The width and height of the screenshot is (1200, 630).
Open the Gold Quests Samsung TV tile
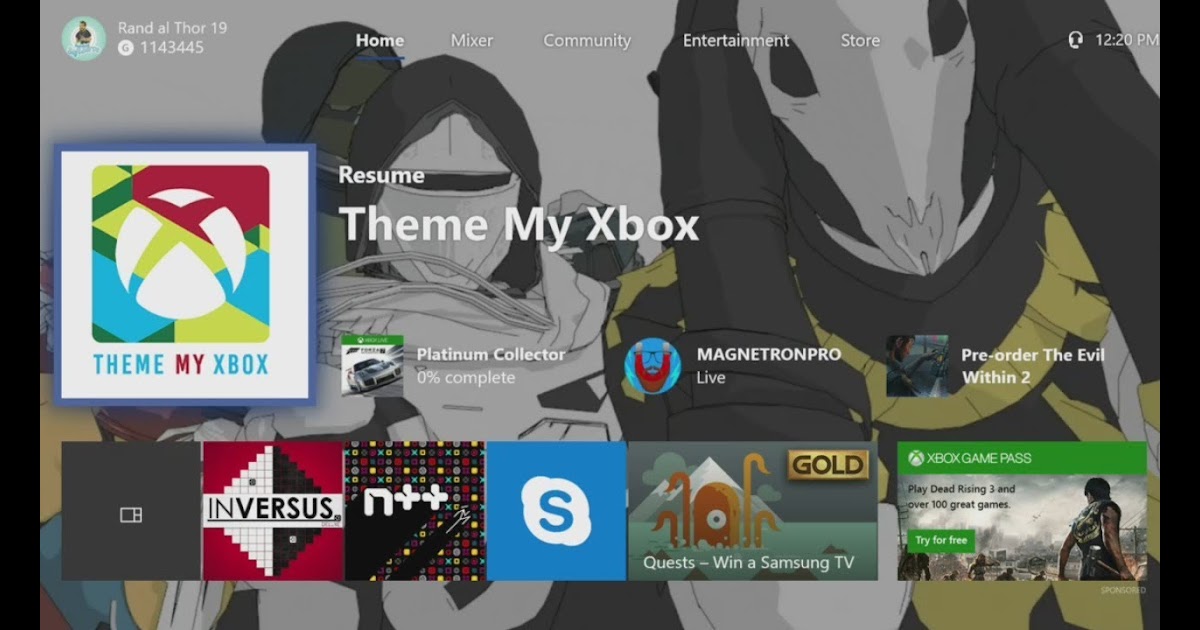(753, 511)
